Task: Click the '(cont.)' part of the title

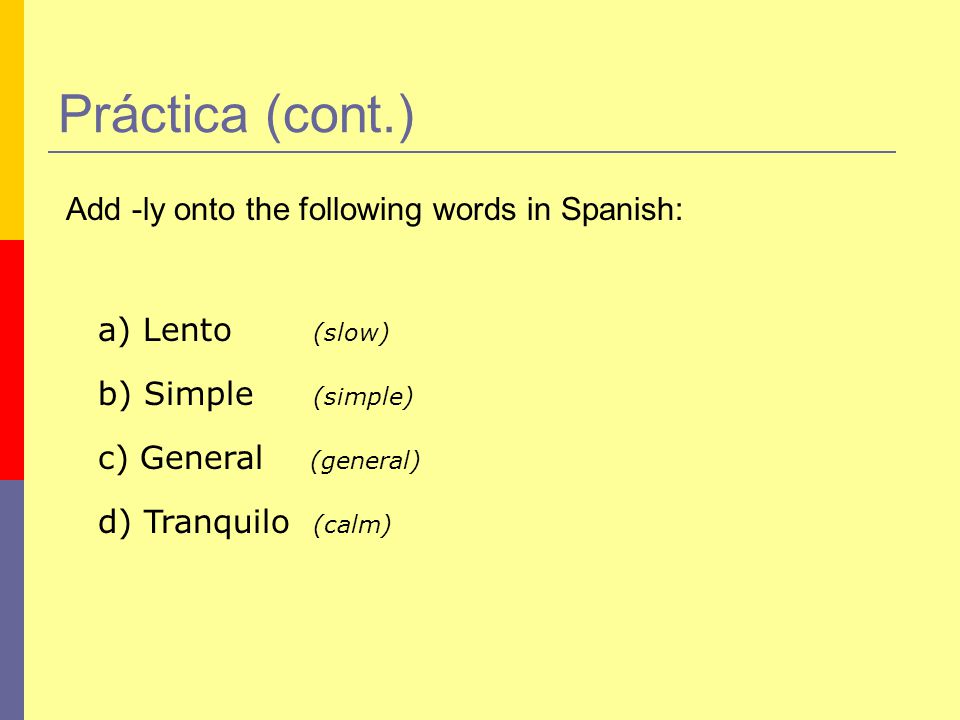Action: pos(340,116)
